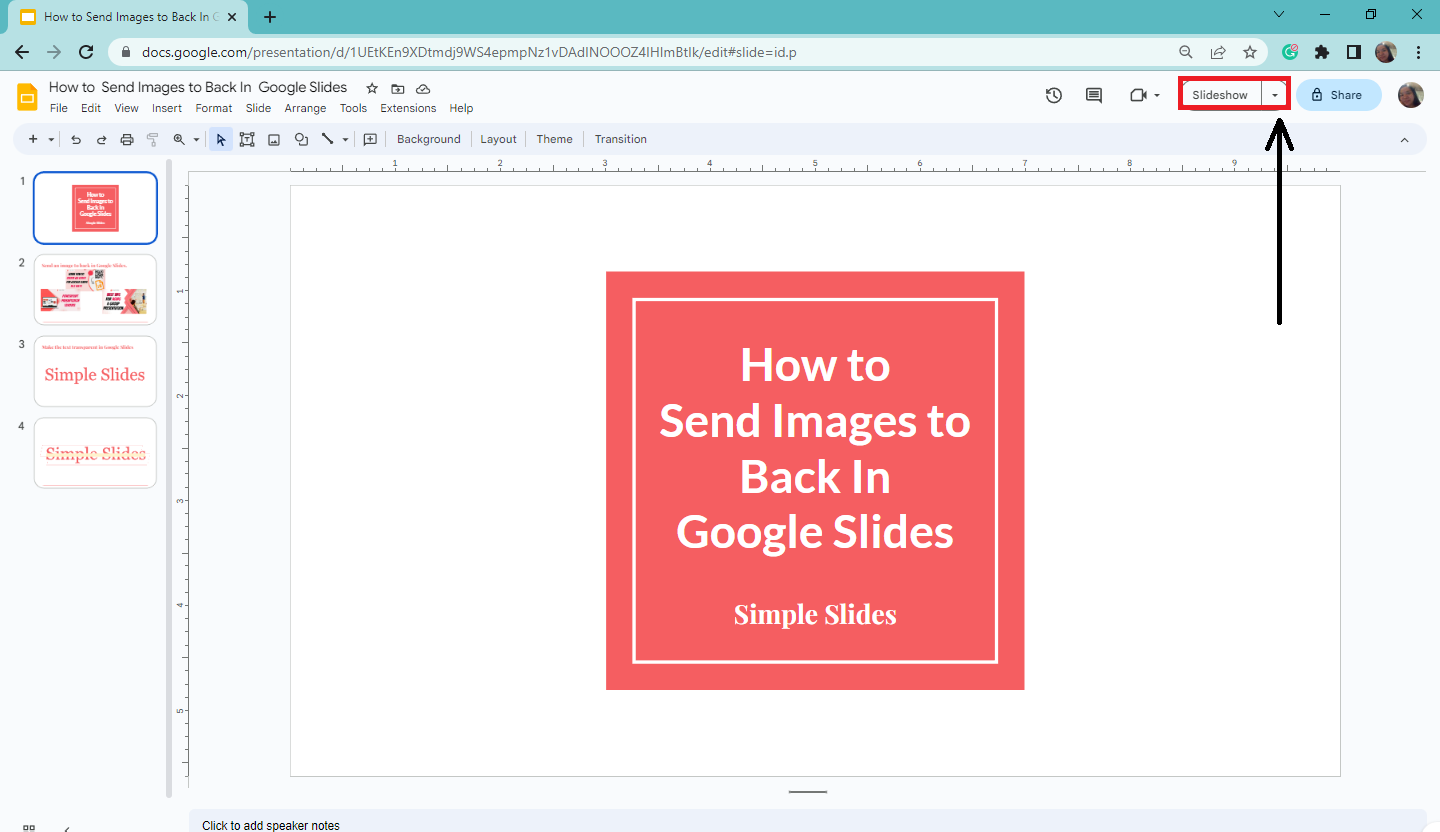Star this presentation
This screenshot has width=1440, height=832.
371,88
